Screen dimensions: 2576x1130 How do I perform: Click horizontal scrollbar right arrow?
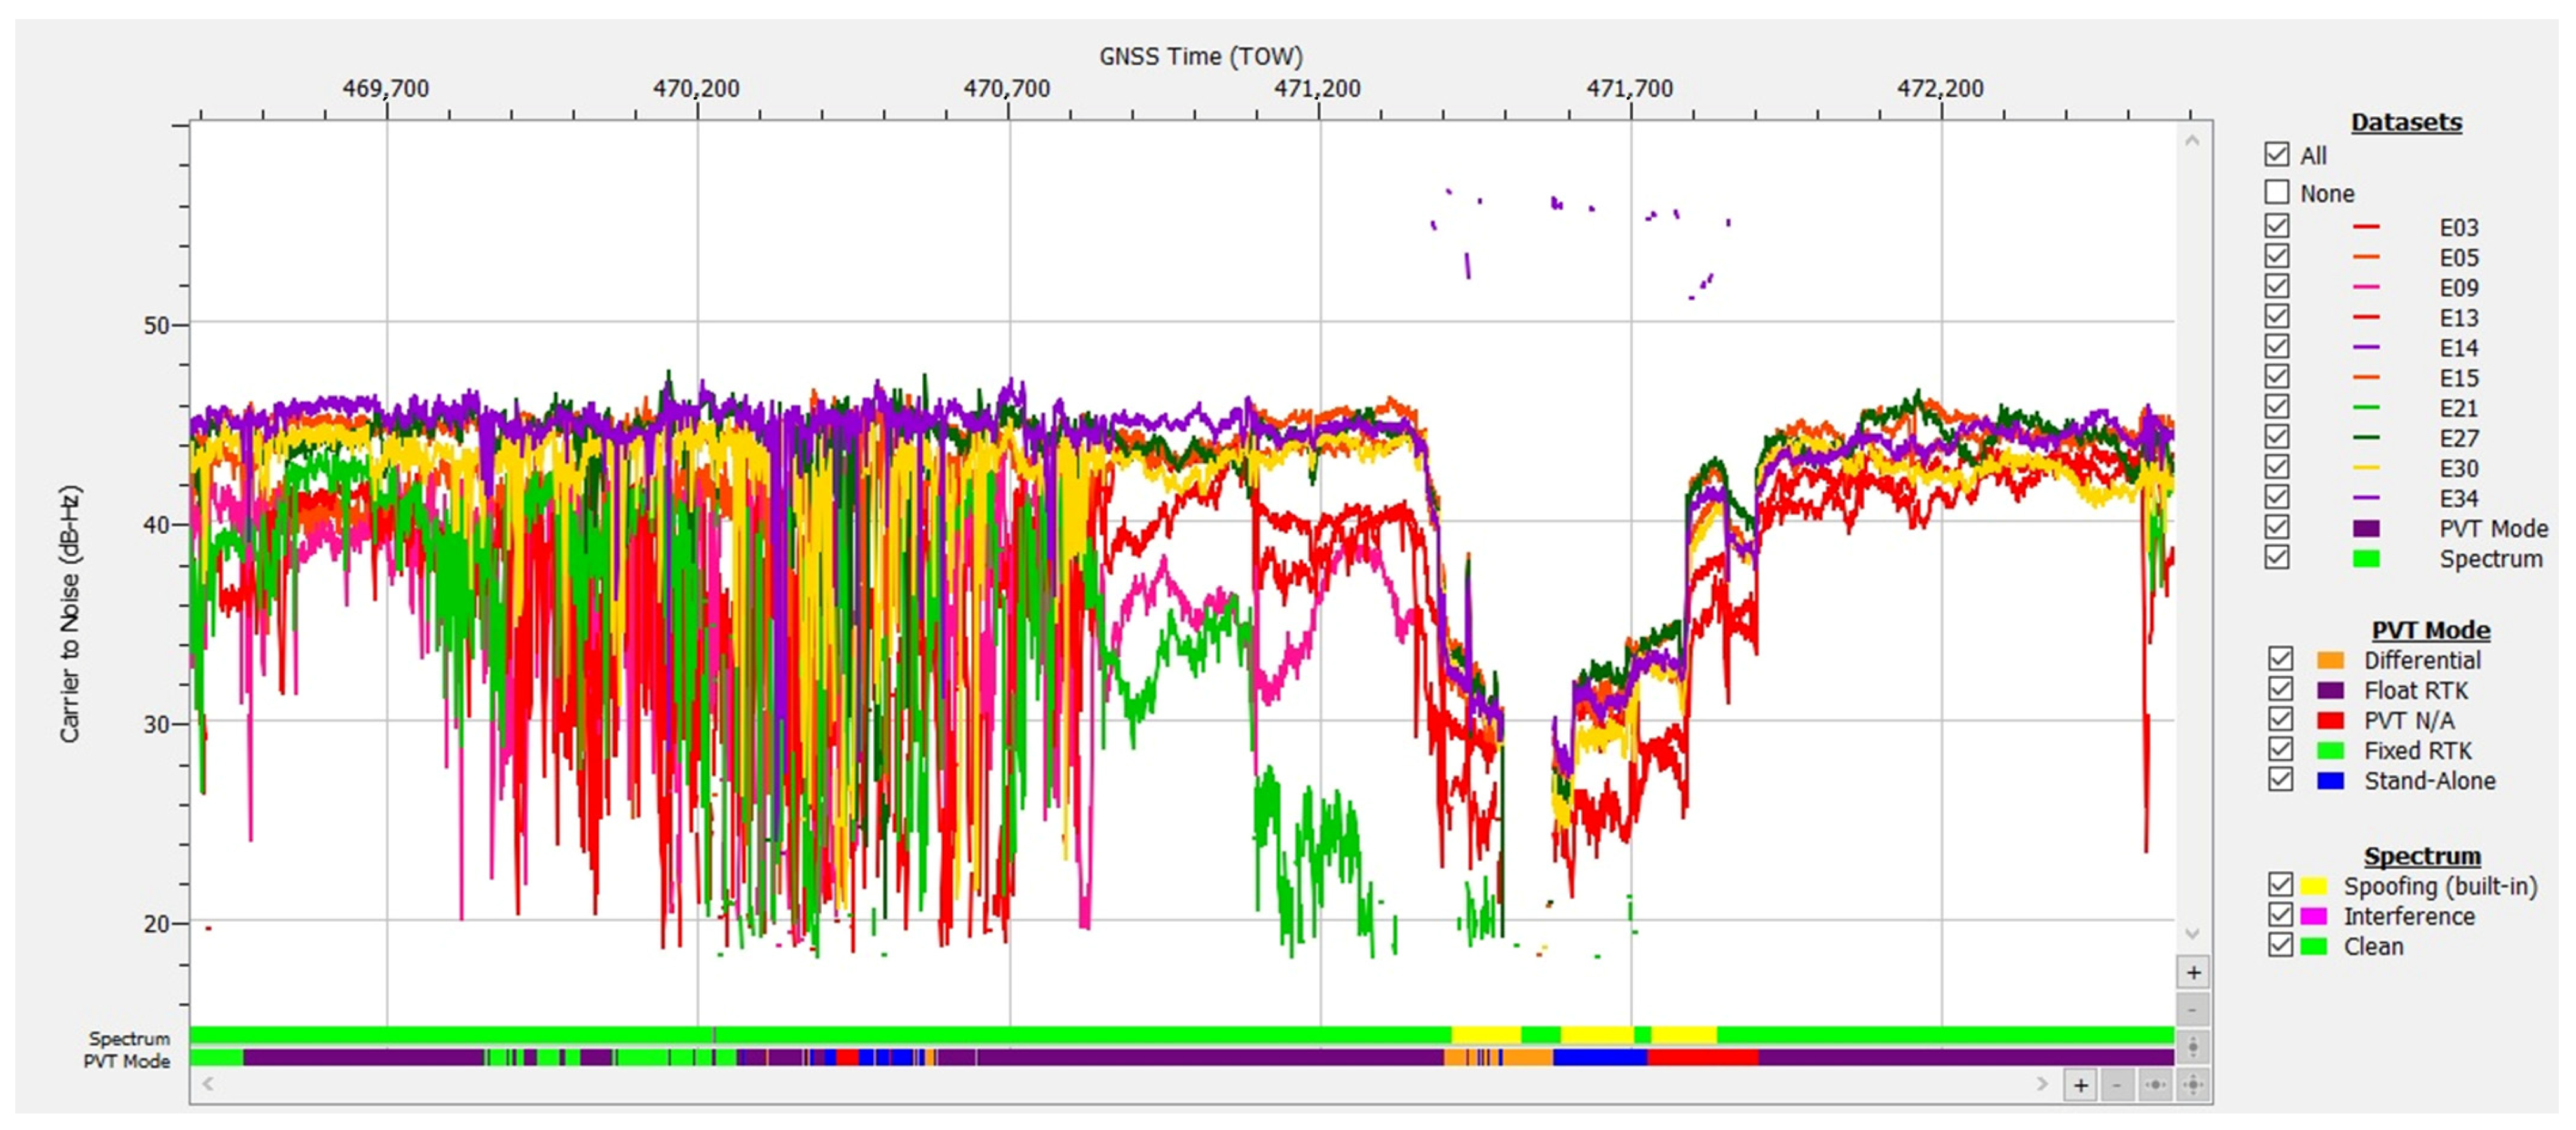coord(2042,1084)
